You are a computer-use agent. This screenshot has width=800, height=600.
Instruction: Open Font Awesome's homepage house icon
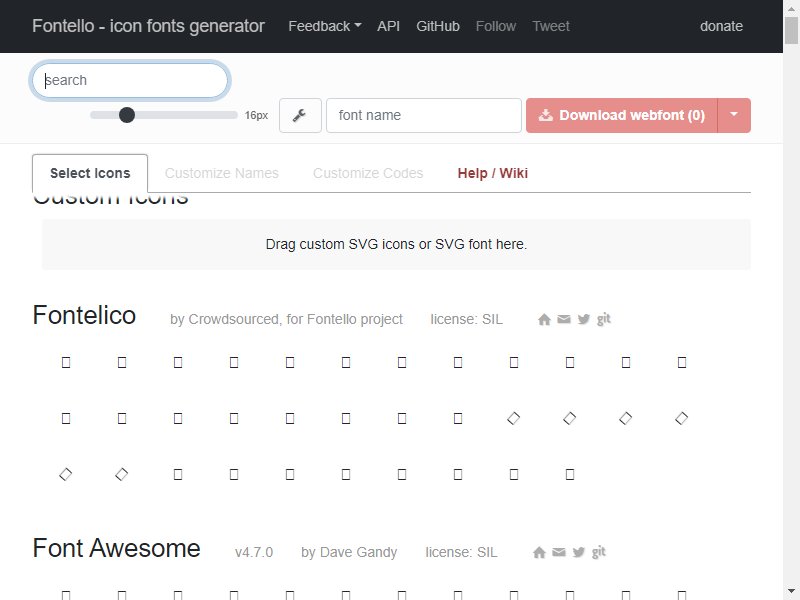point(539,552)
